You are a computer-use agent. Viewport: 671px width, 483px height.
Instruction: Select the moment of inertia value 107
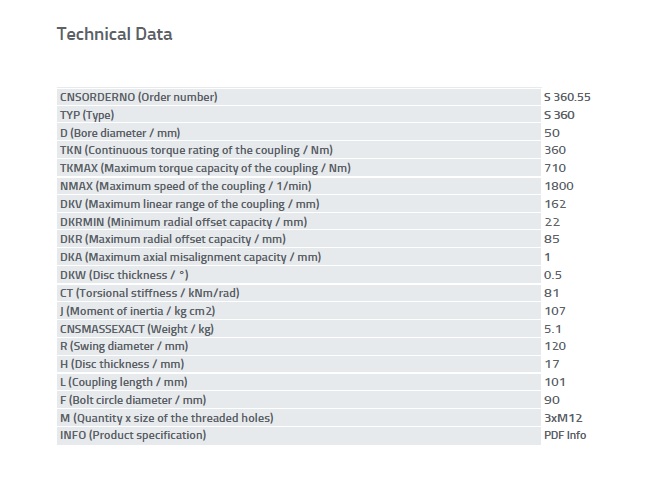(x=555, y=311)
